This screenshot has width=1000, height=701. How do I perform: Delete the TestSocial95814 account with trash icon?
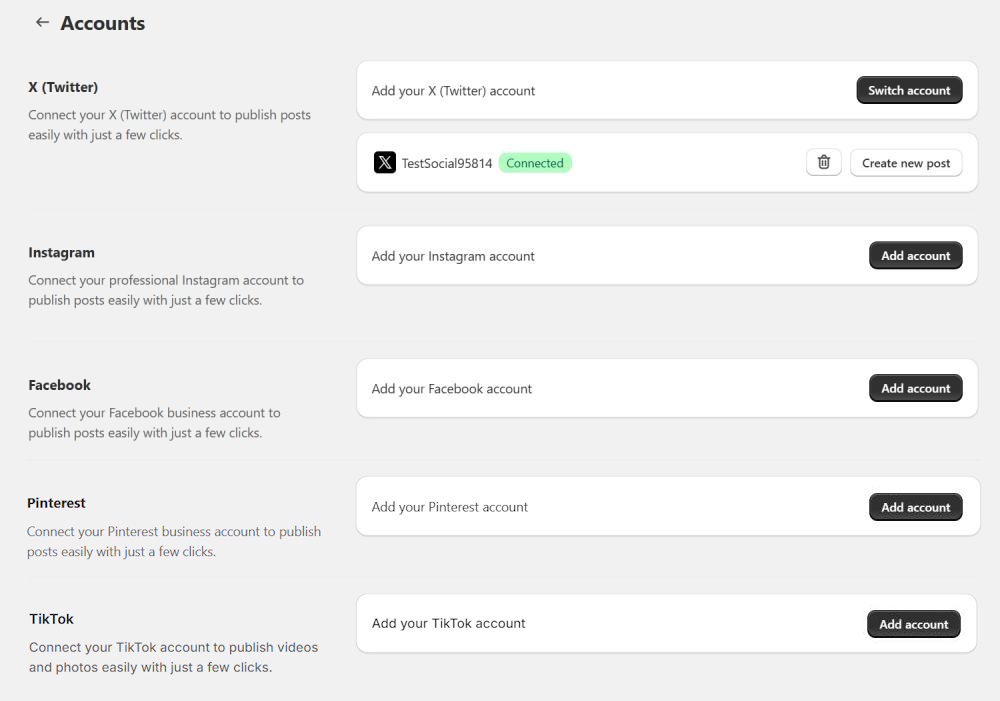pos(823,163)
